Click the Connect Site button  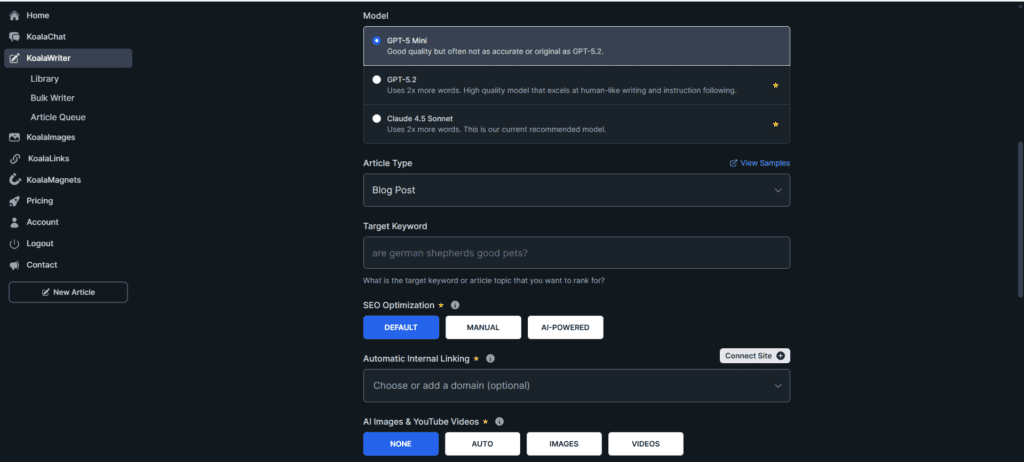coord(755,355)
